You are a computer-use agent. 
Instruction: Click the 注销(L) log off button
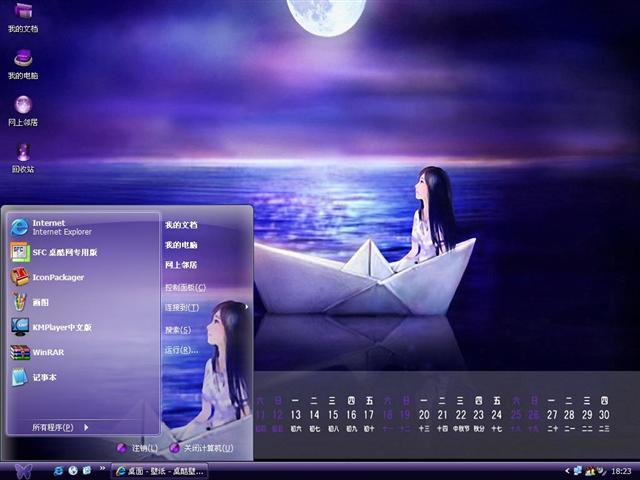click(138, 448)
